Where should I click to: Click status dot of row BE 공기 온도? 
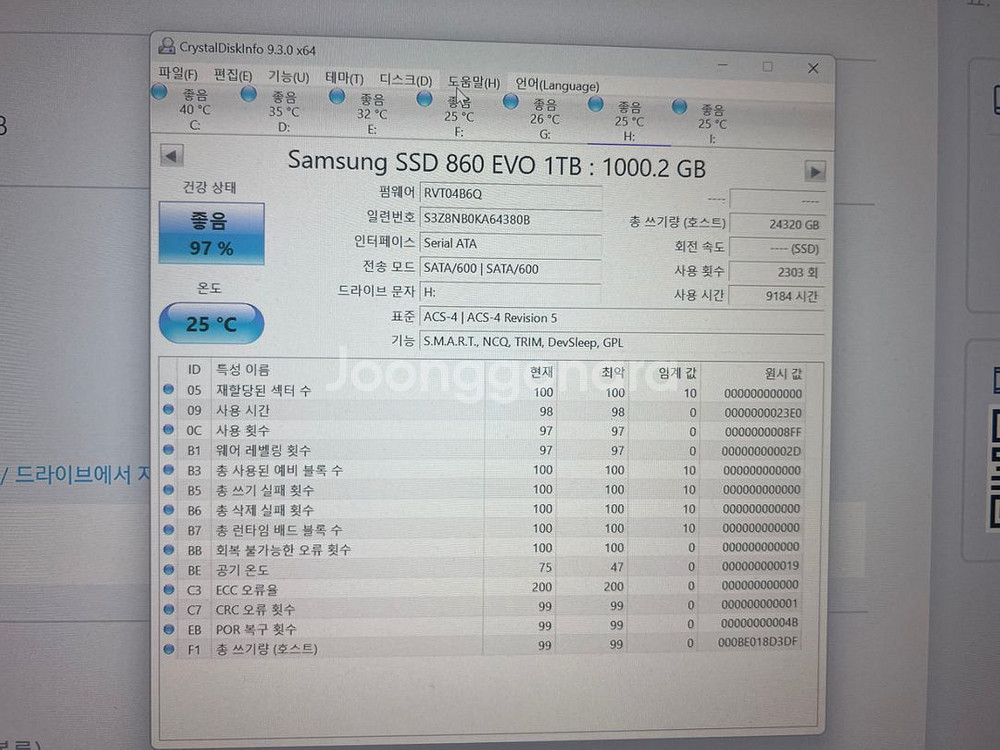(168, 570)
